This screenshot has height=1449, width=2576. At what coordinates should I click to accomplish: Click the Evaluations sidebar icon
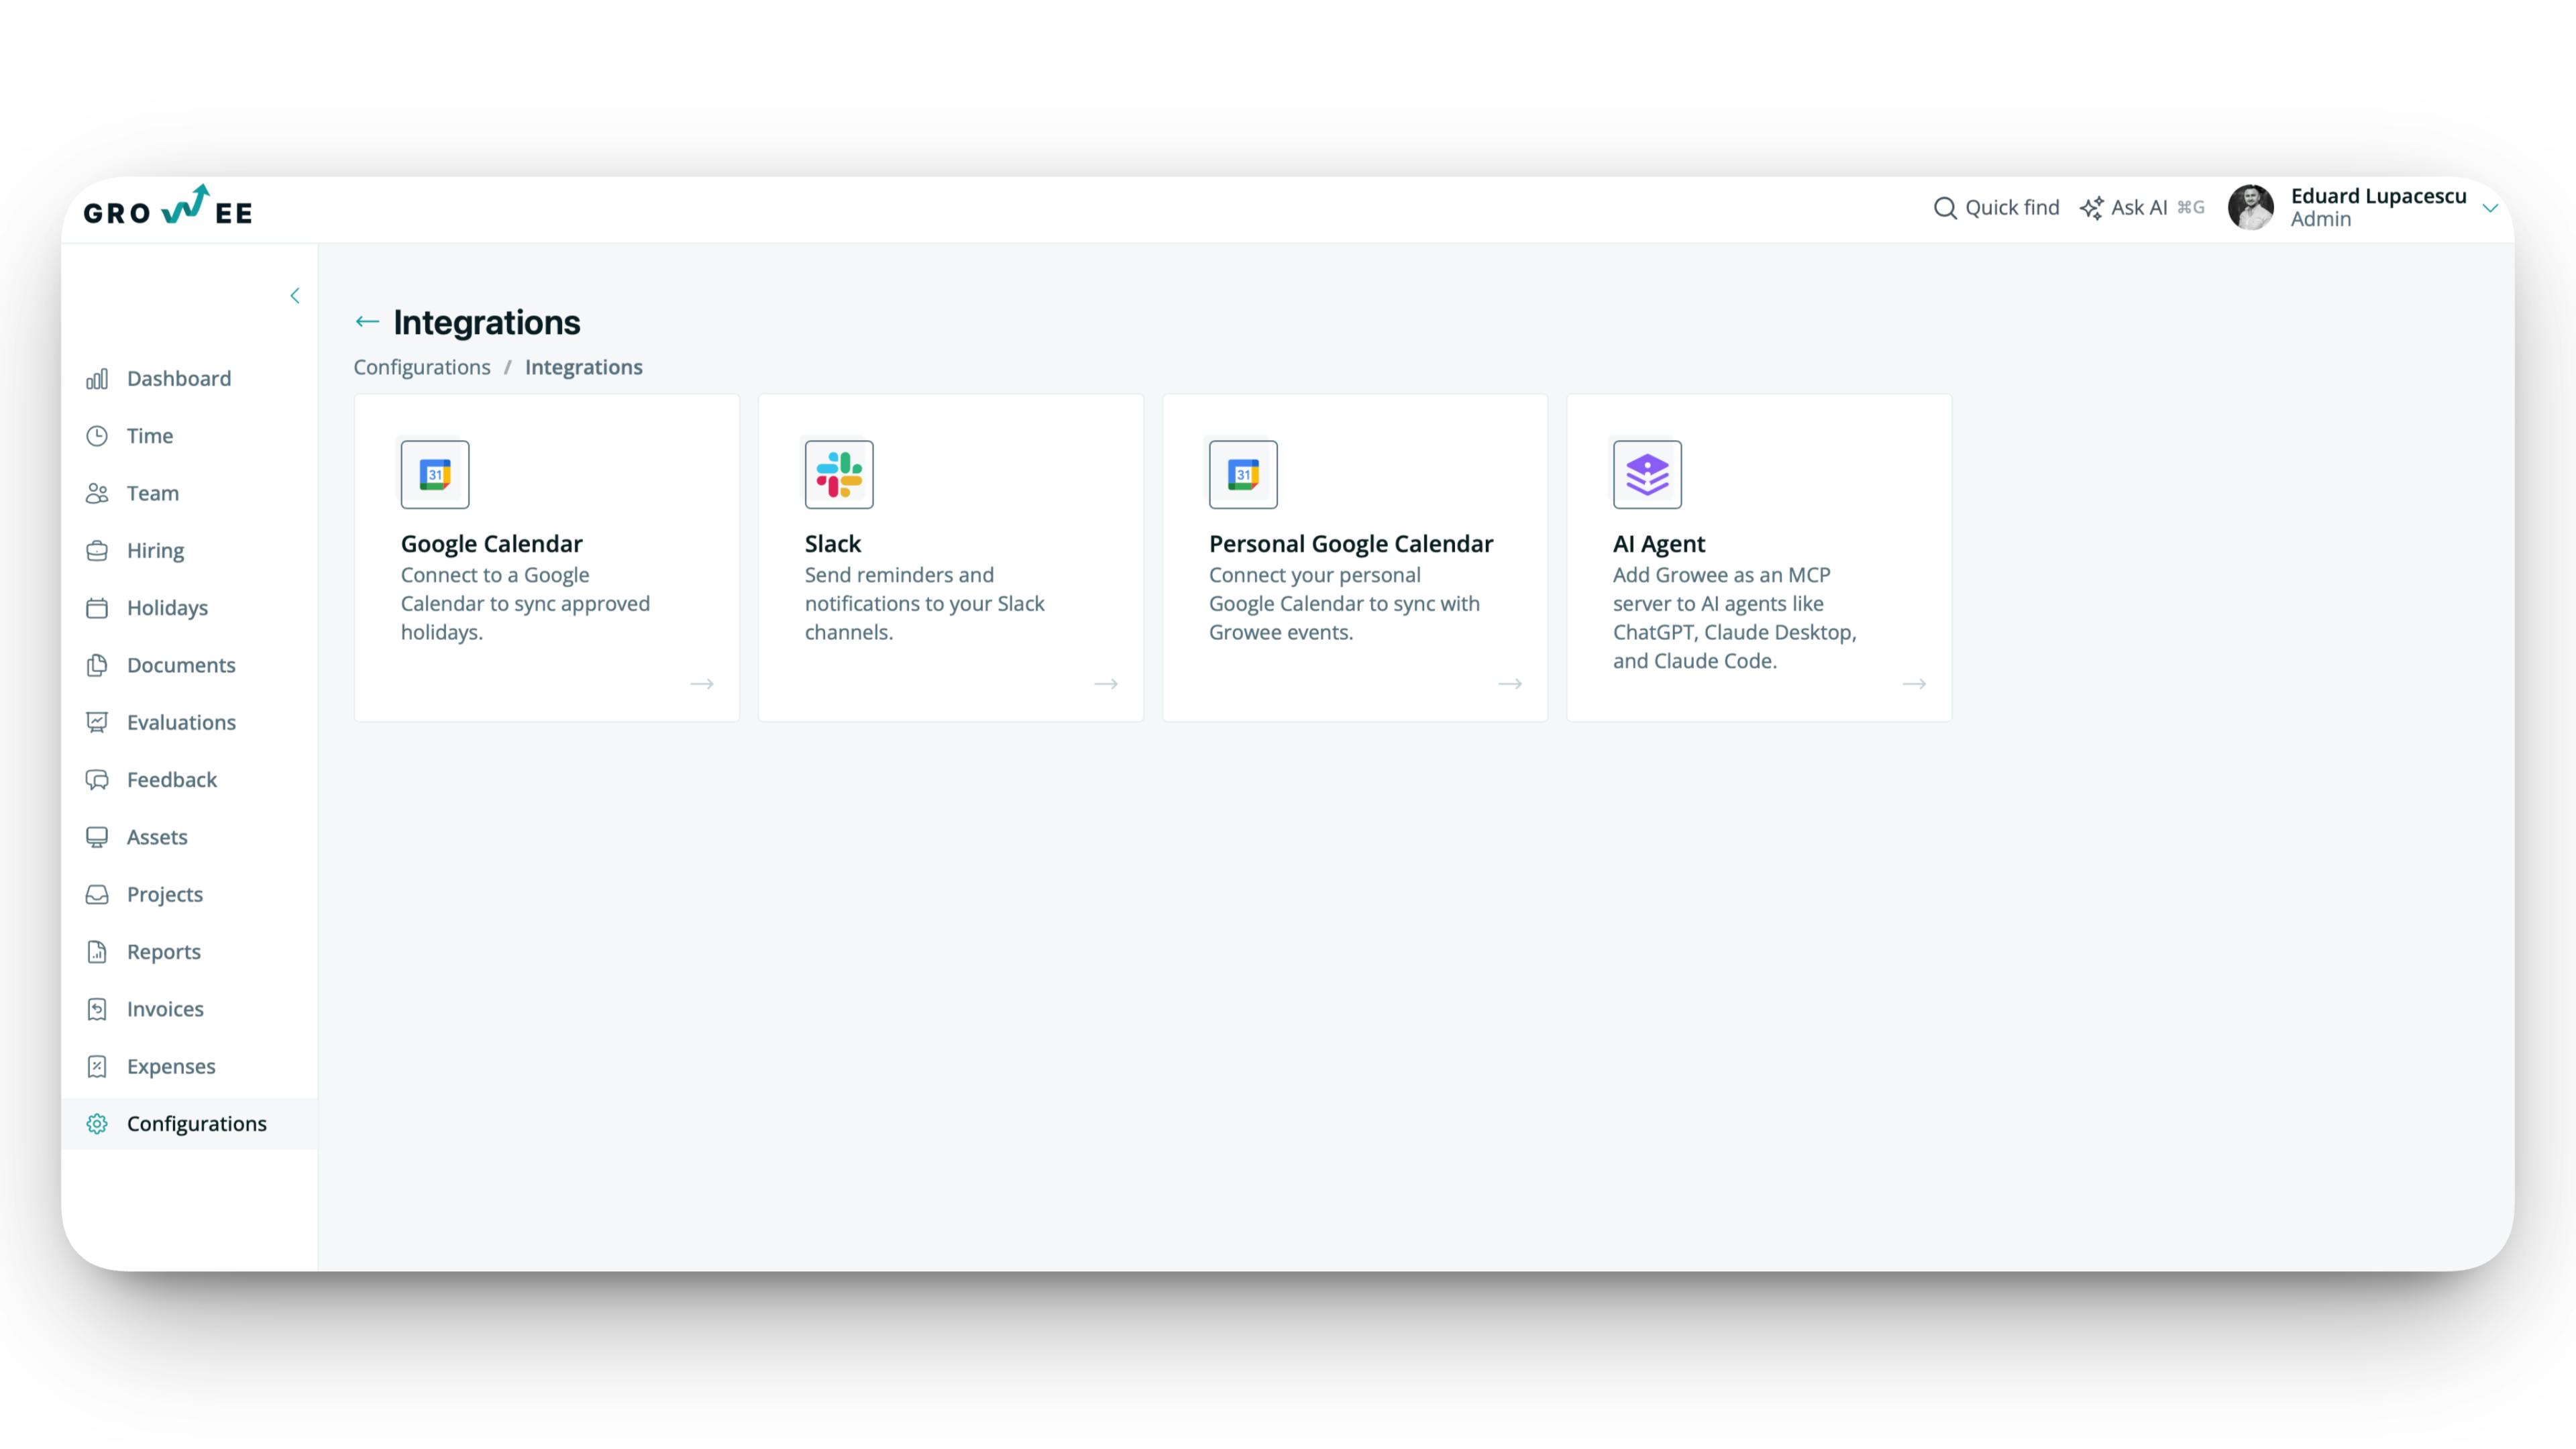click(x=97, y=722)
